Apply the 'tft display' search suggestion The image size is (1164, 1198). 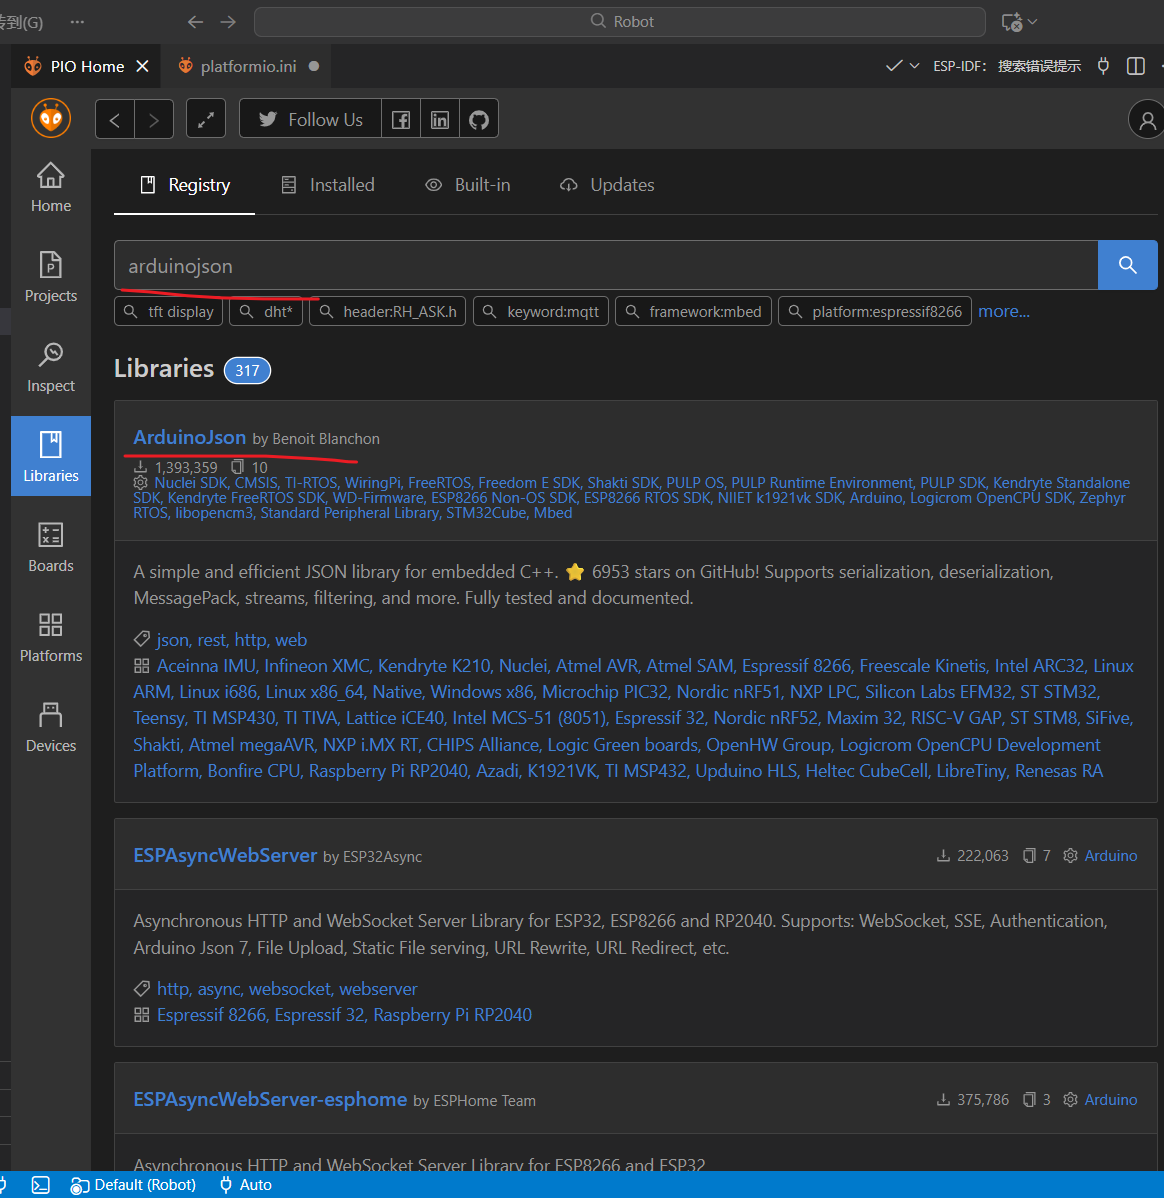coord(168,312)
